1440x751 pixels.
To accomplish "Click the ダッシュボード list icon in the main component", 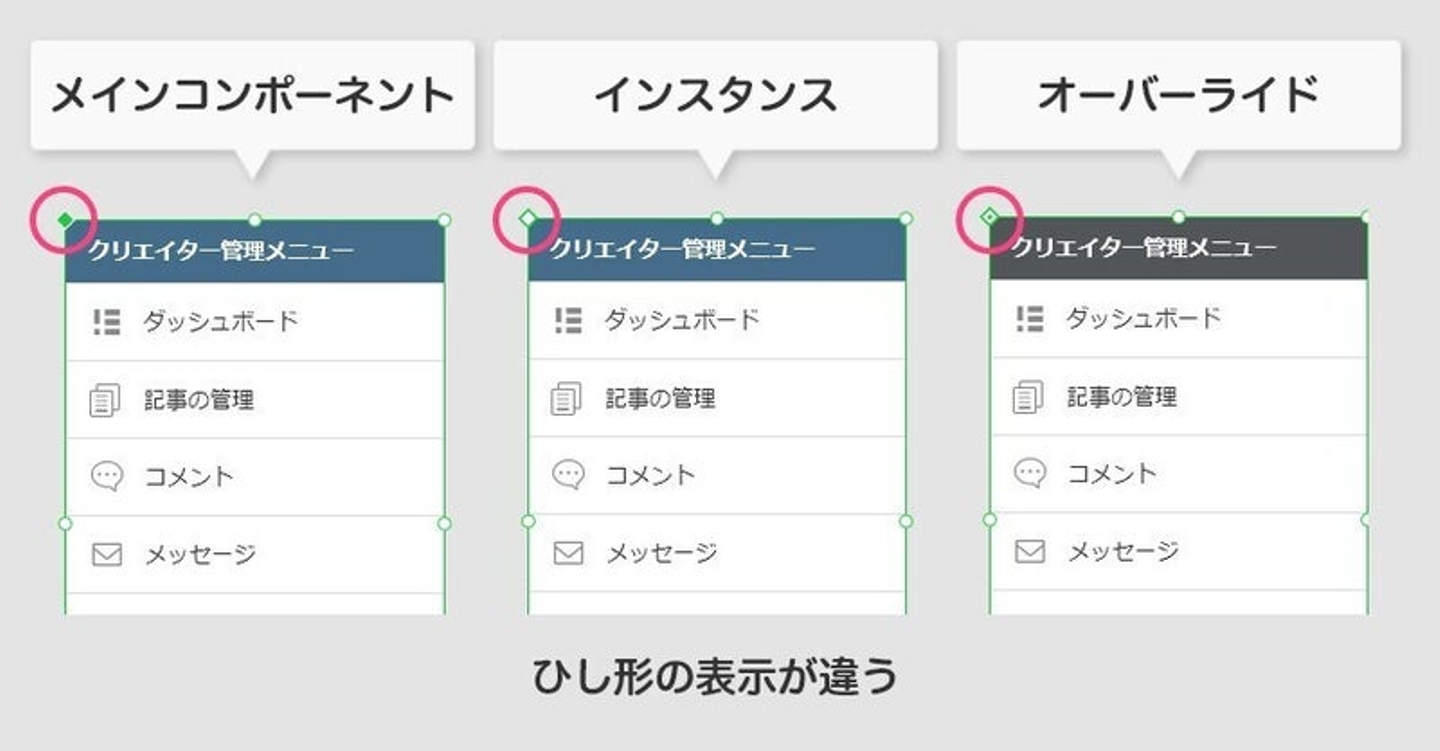I will (106, 321).
